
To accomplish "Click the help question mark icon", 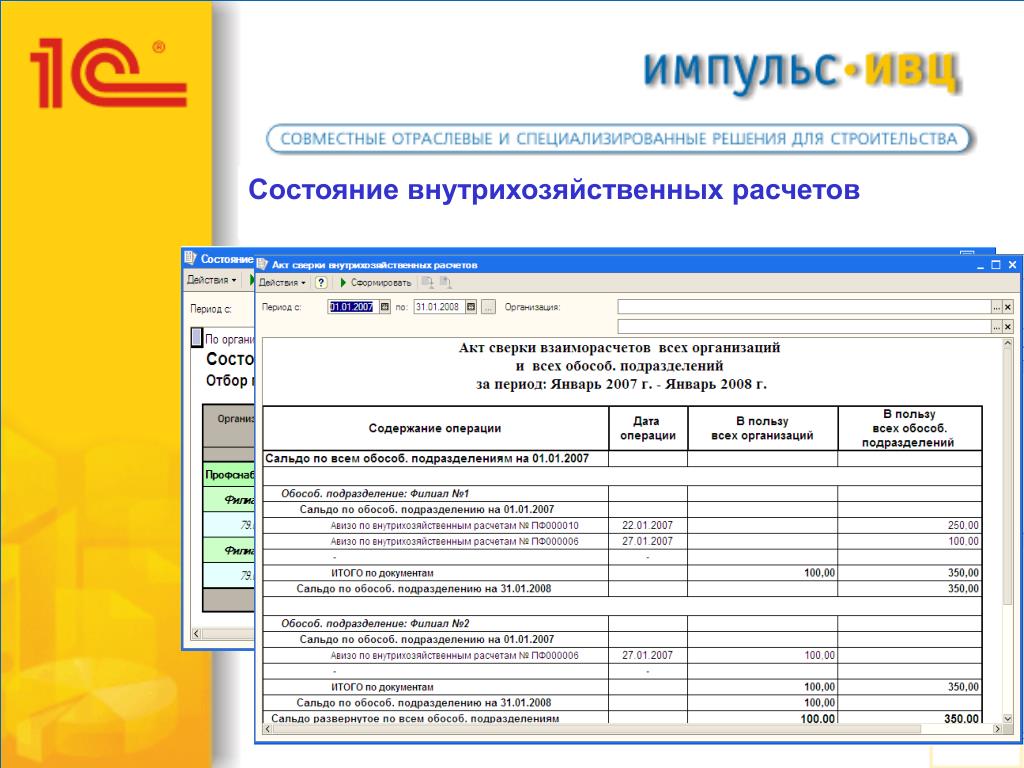I will pos(321,283).
